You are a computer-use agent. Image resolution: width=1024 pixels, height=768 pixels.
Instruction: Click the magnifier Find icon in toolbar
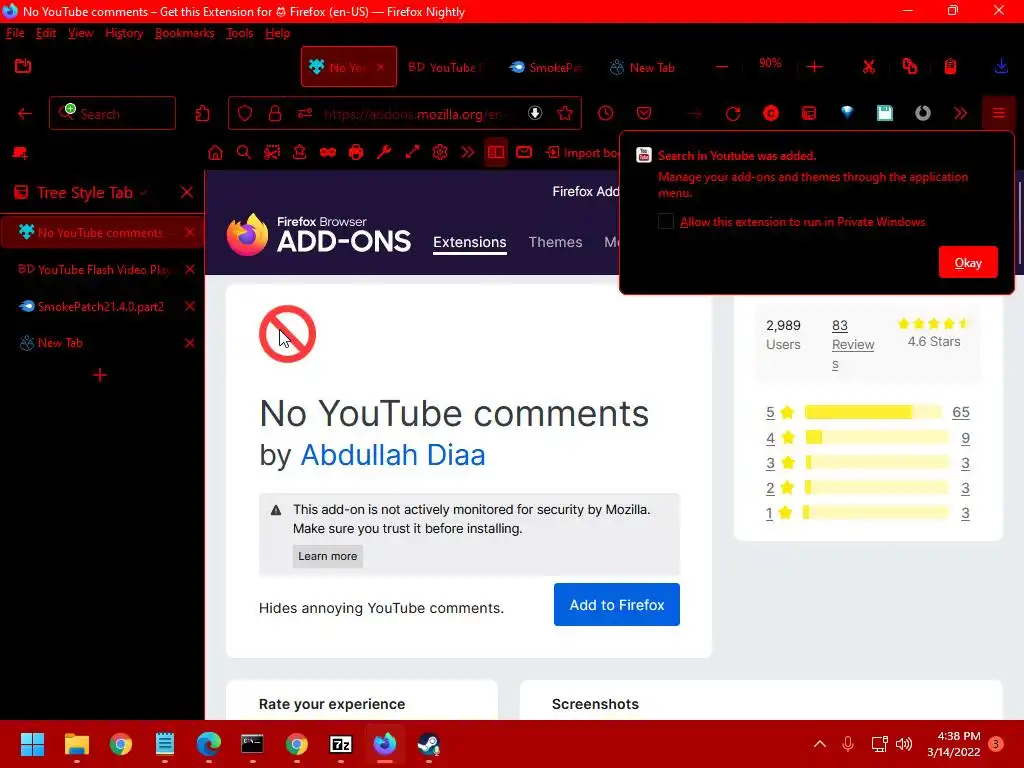244,153
